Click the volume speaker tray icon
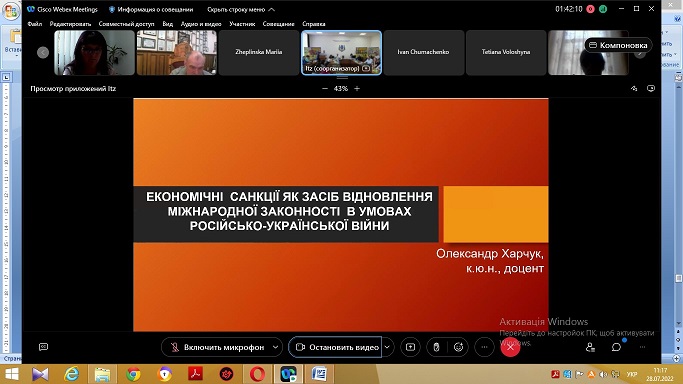The image size is (683, 384). (603, 374)
